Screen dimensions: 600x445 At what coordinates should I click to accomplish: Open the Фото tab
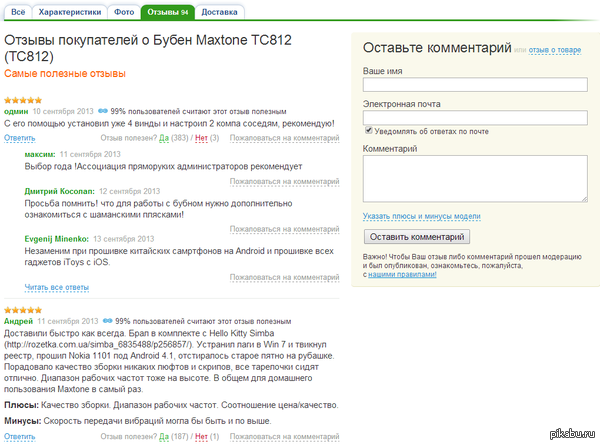[123, 12]
